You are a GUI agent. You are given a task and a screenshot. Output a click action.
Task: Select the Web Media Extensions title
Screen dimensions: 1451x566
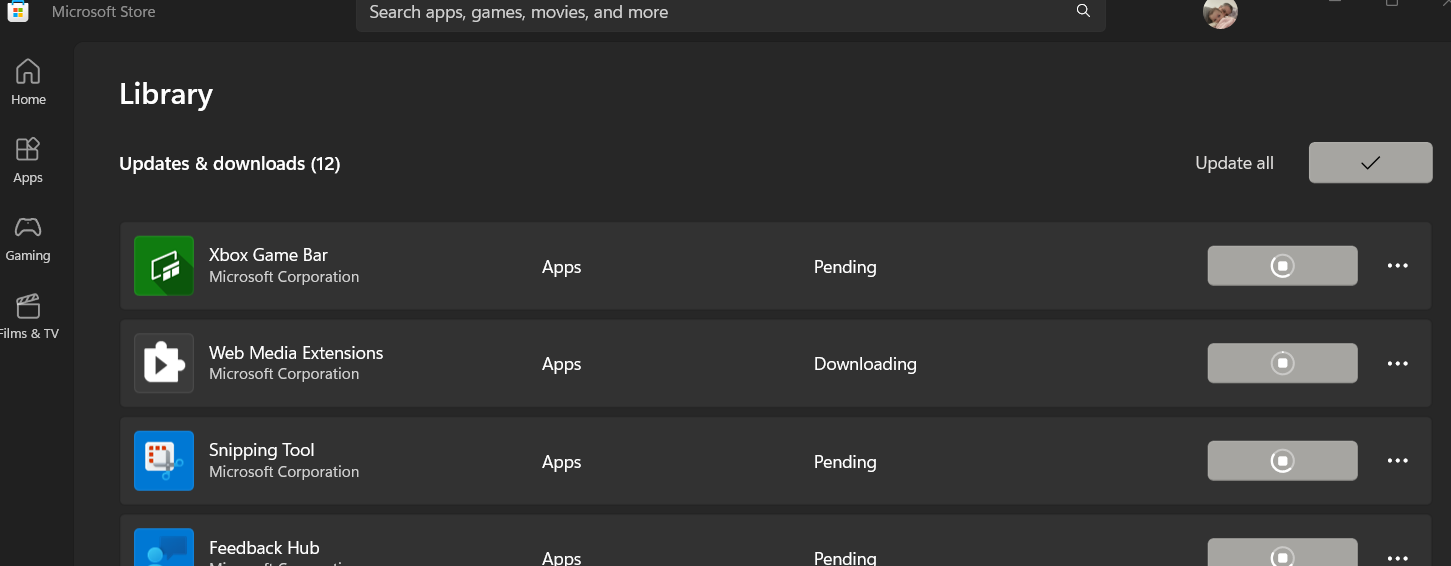(296, 353)
